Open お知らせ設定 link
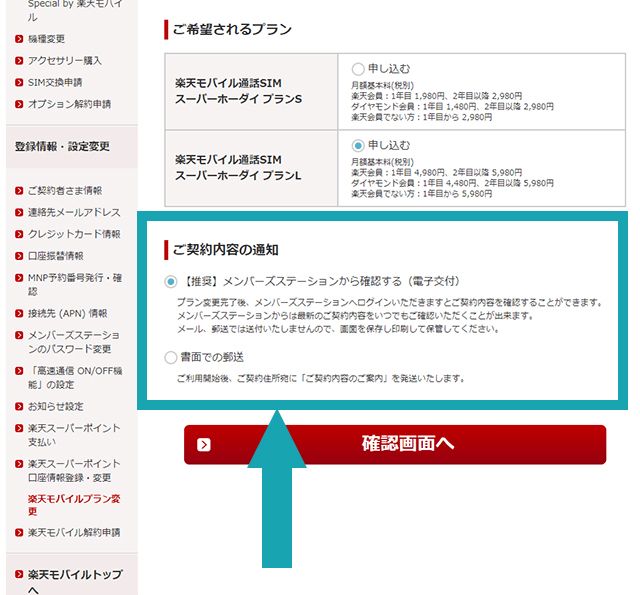Image resolution: width=640 pixels, height=595 pixels. [56, 406]
